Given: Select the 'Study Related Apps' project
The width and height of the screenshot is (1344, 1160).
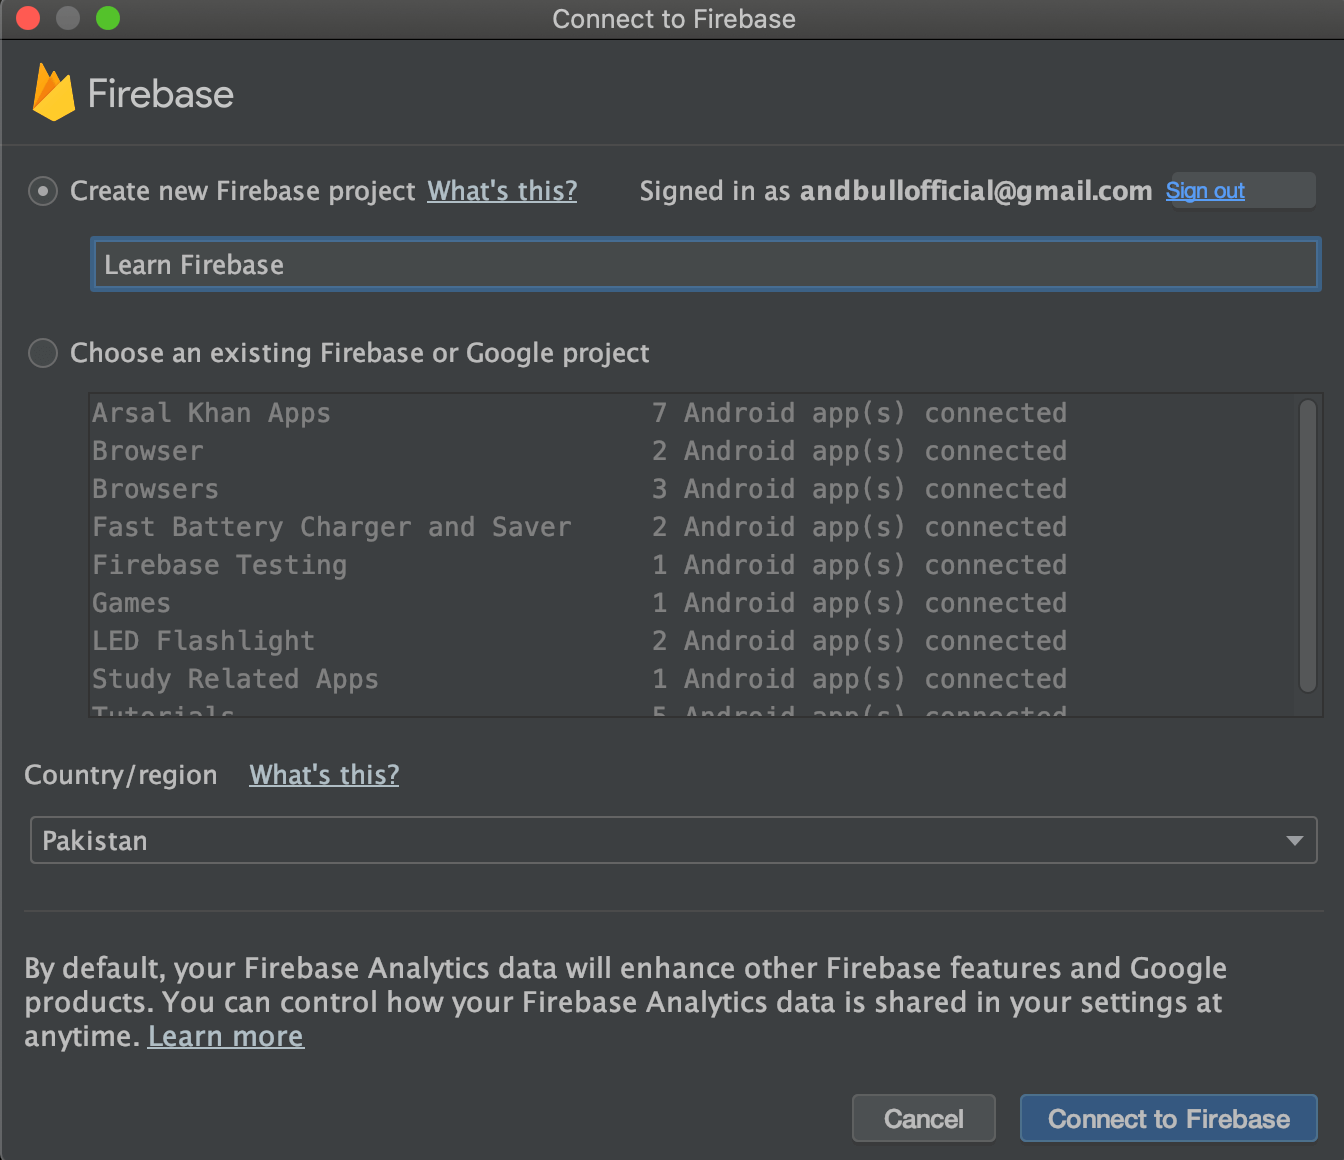Looking at the screenshot, I should tap(235, 678).
